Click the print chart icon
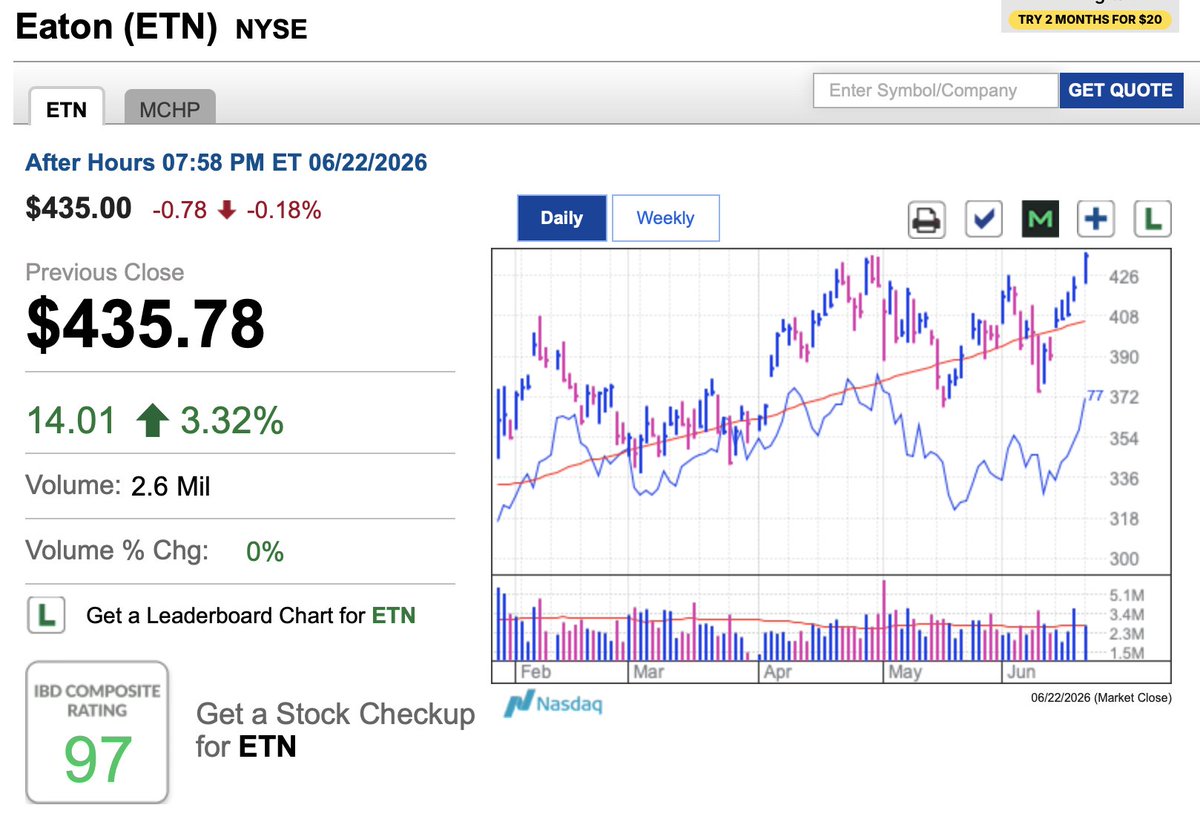 click(x=927, y=220)
